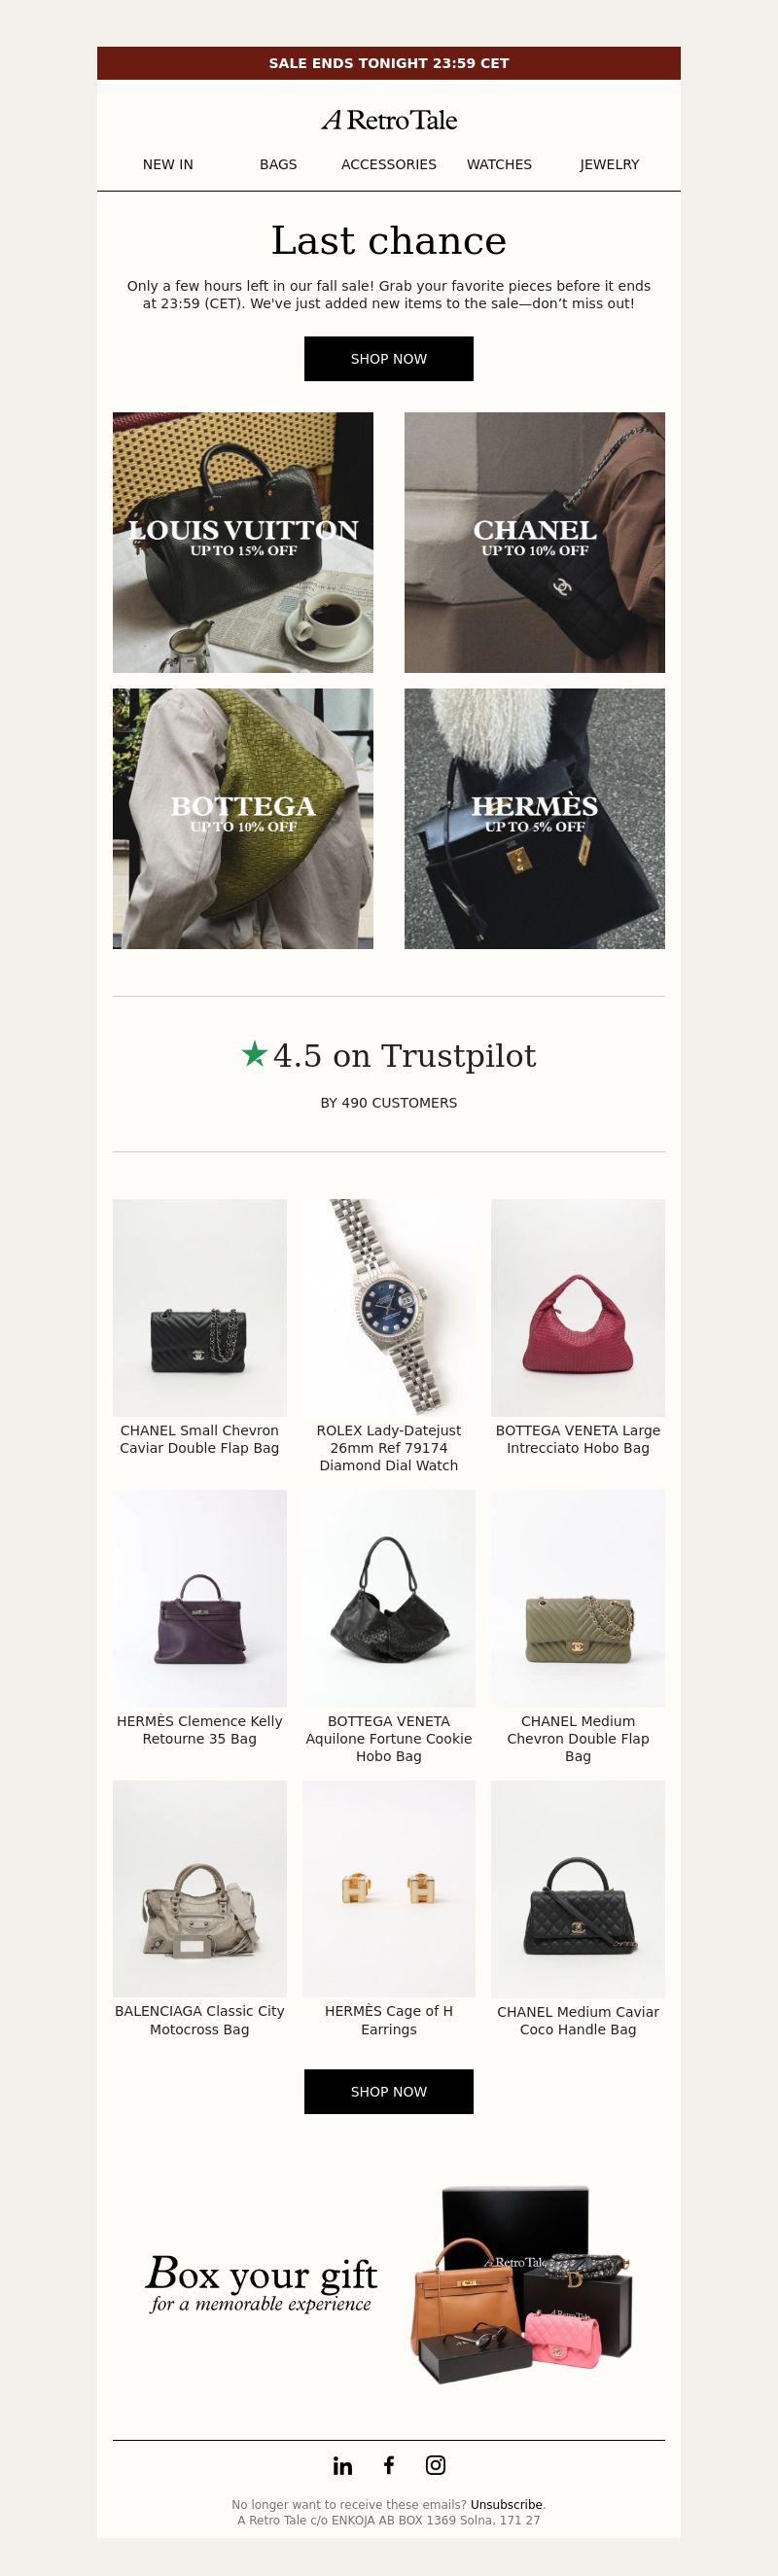Open the Instagram icon in the footer
This screenshot has height=2576, width=778.
tap(436, 2464)
